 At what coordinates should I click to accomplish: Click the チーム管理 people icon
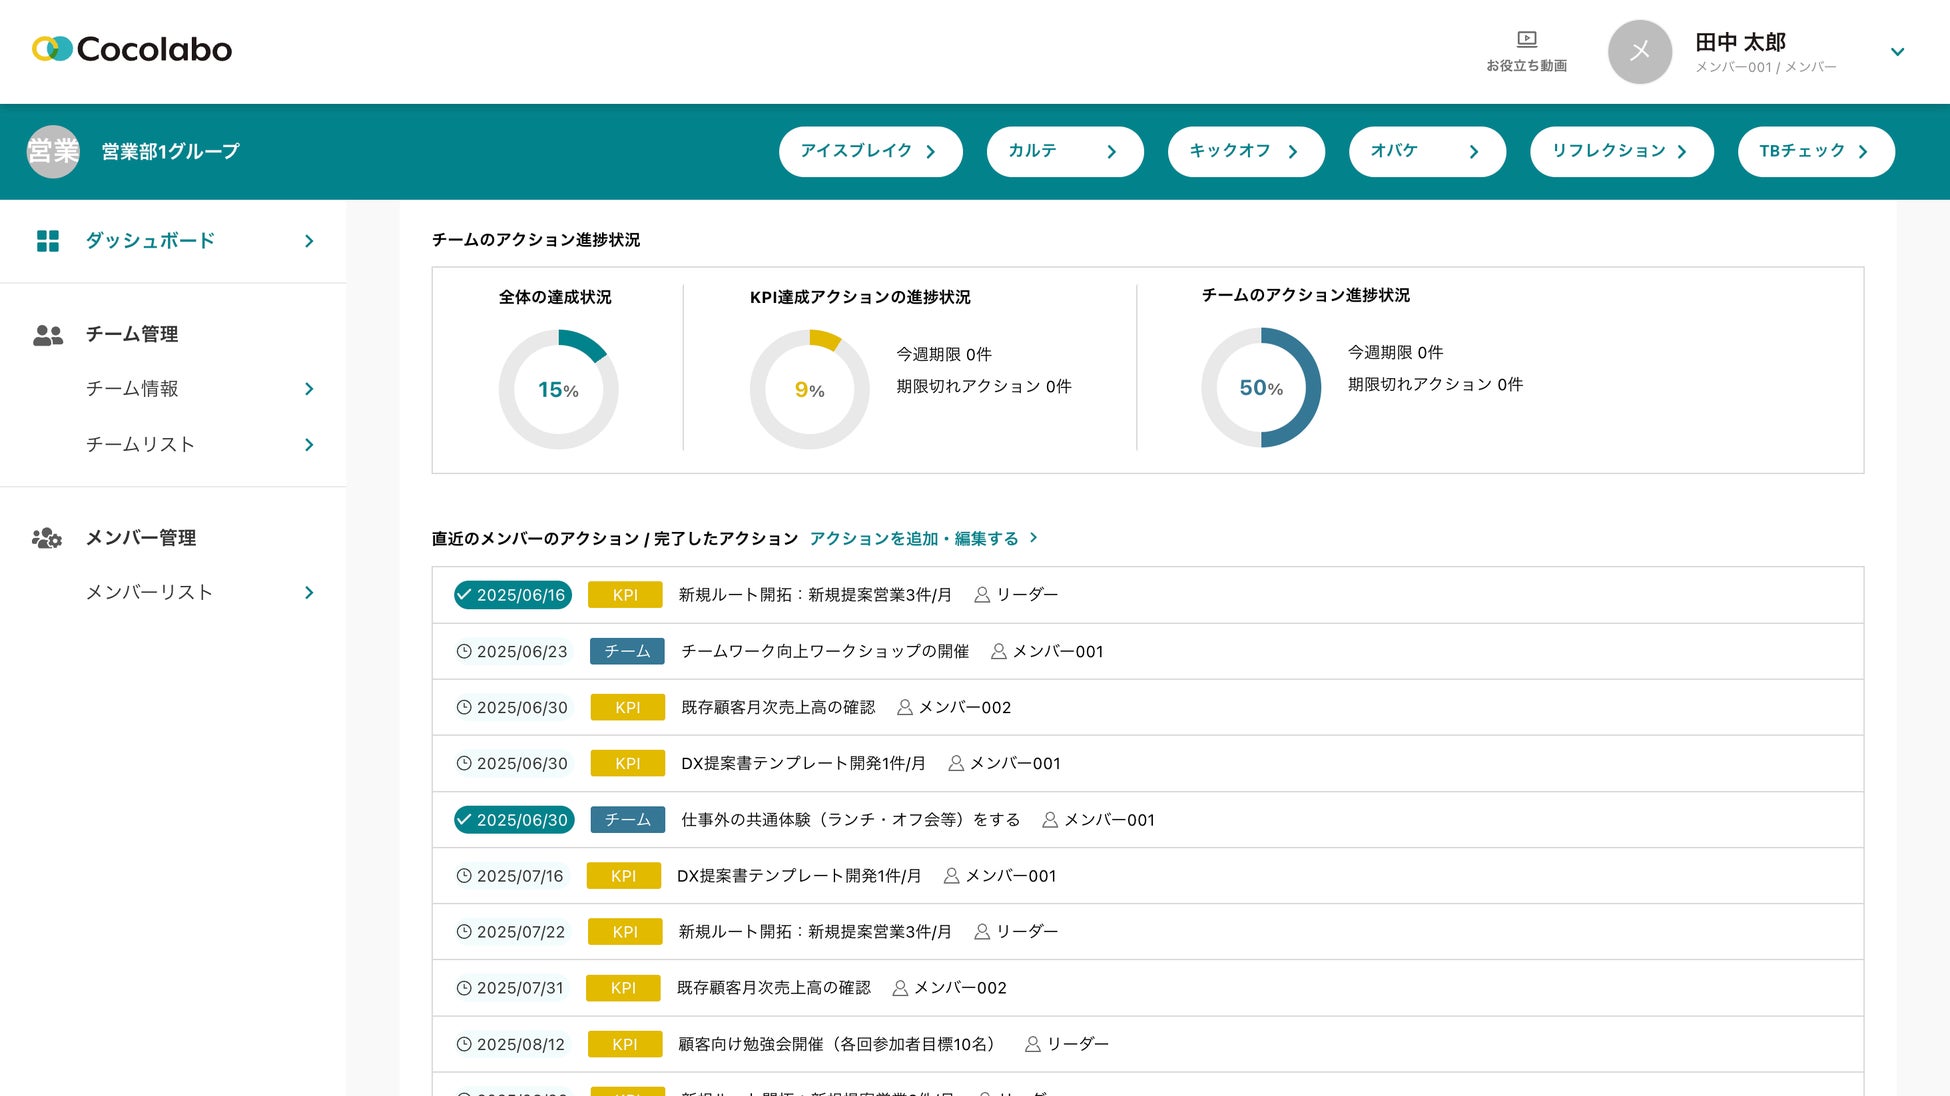[x=48, y=335]
